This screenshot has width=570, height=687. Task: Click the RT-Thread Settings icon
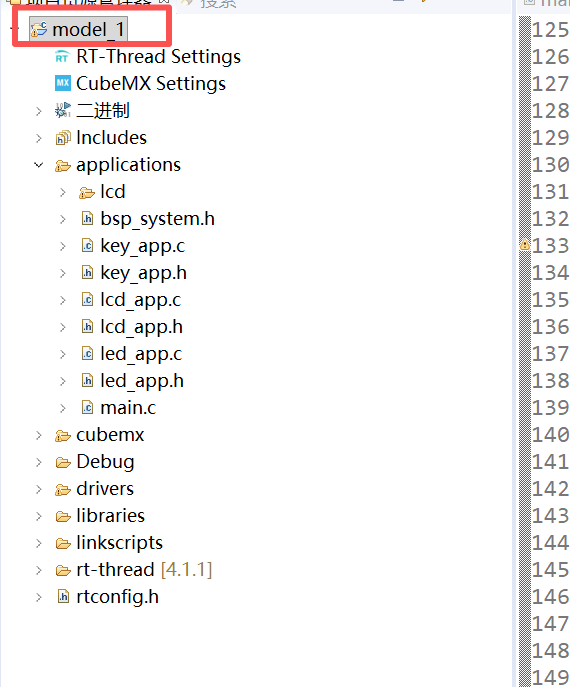(62, 57)
